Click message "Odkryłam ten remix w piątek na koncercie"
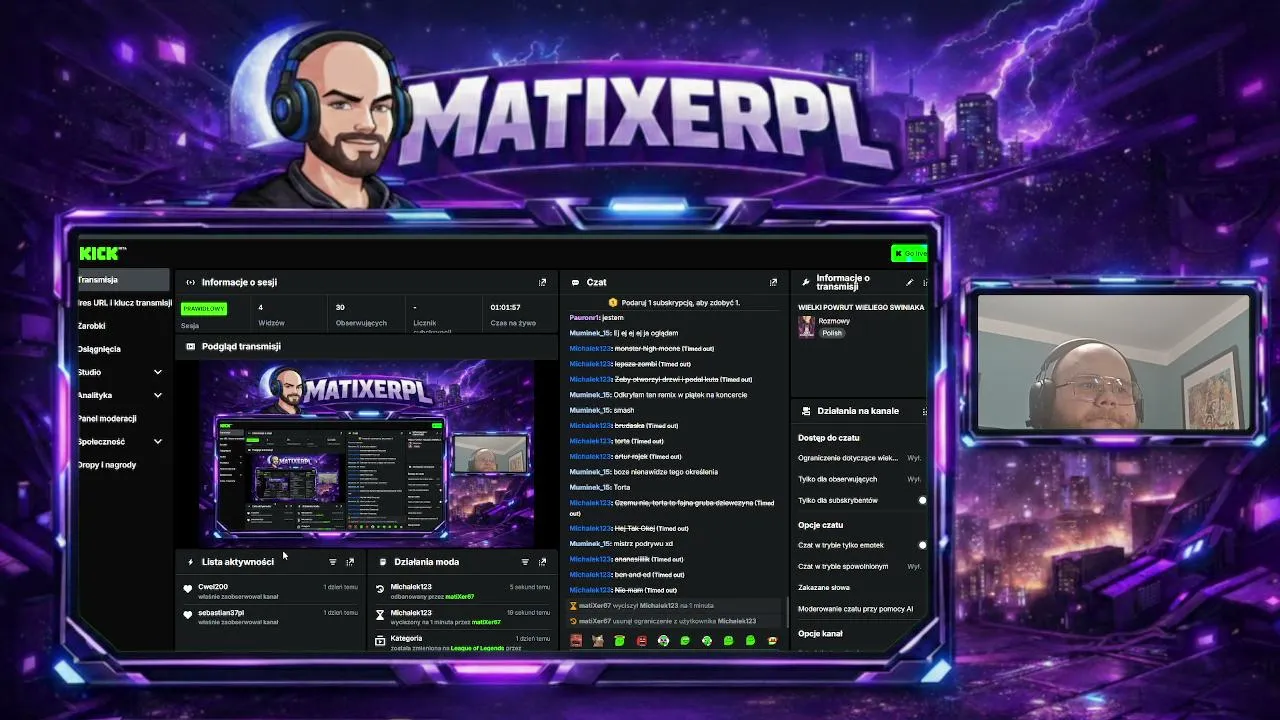Viewport: 1280px width, 720px height. (680, 395)
